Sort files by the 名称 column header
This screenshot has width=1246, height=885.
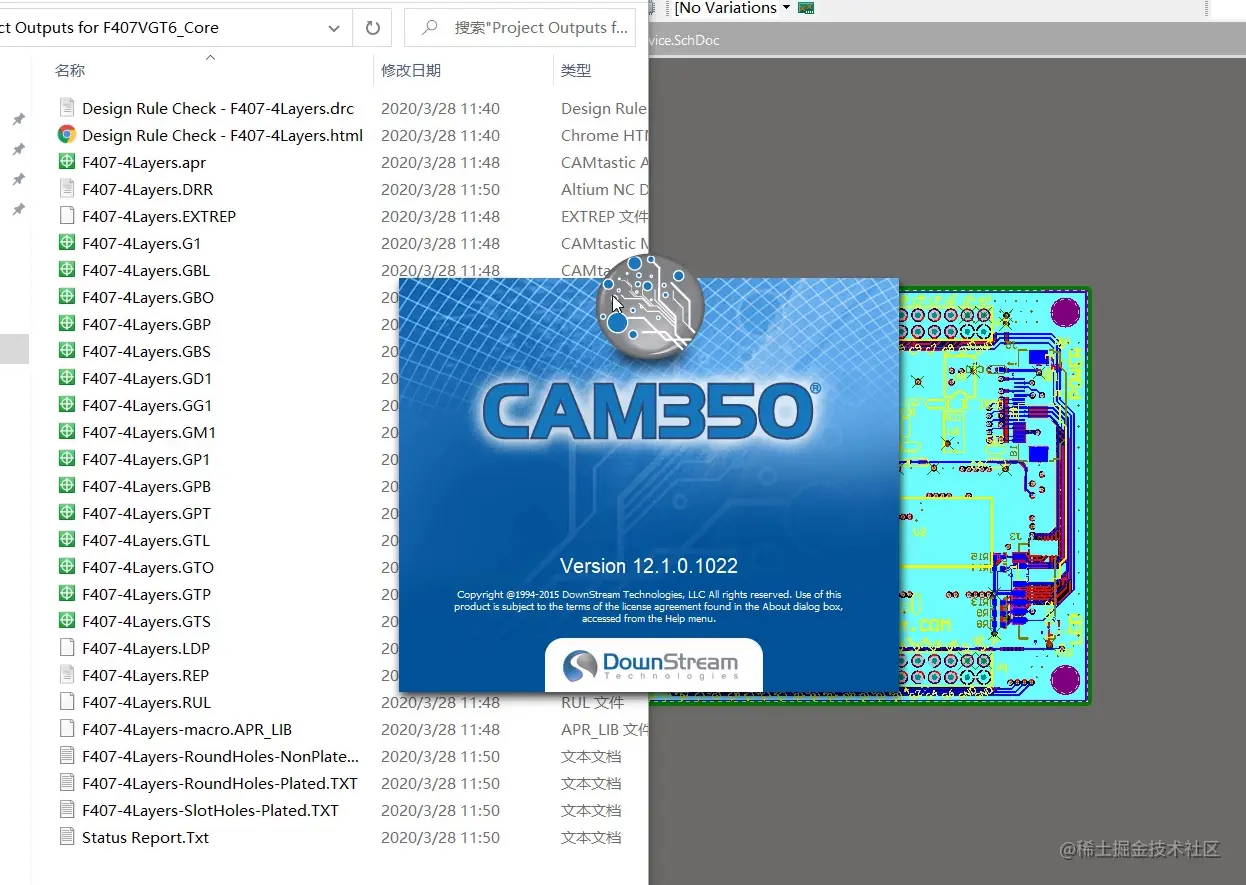[x=70, y=70]
